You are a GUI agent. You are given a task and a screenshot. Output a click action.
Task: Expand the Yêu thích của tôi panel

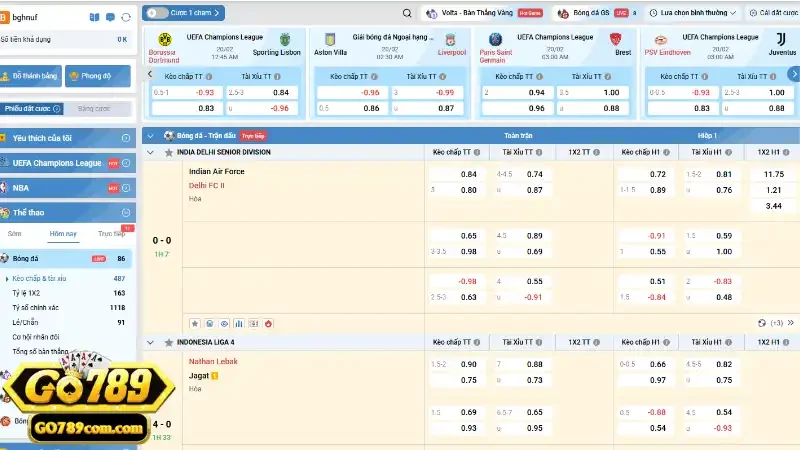point(125,138)
